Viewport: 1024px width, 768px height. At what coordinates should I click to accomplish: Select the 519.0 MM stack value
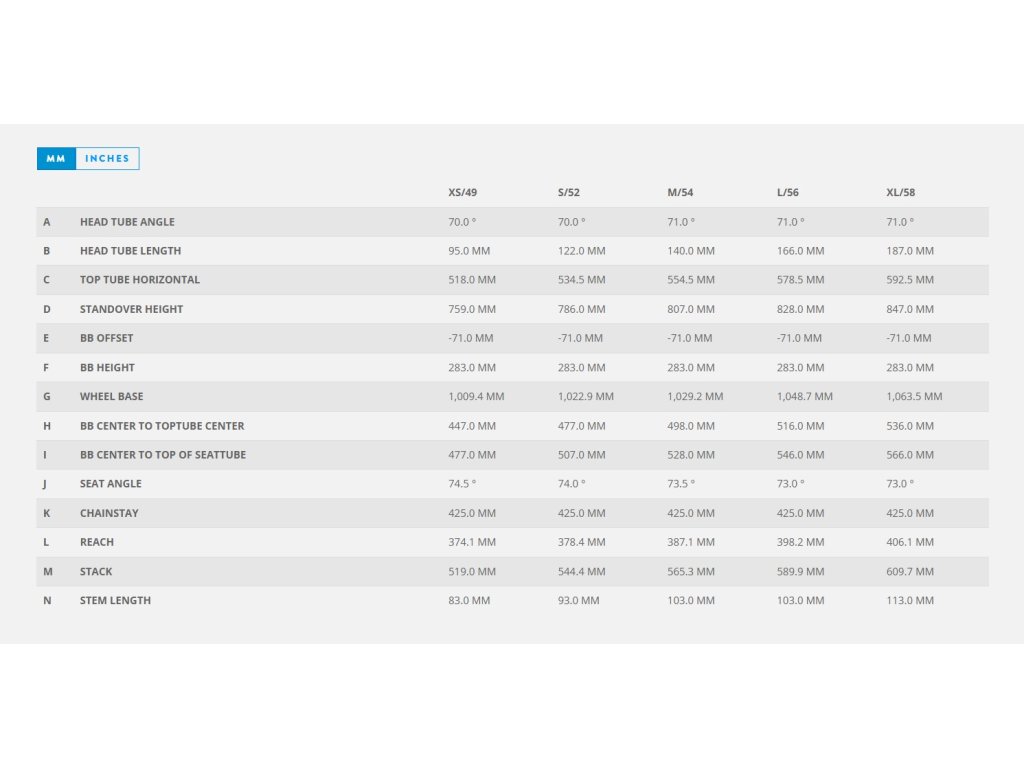click(472, 571)
